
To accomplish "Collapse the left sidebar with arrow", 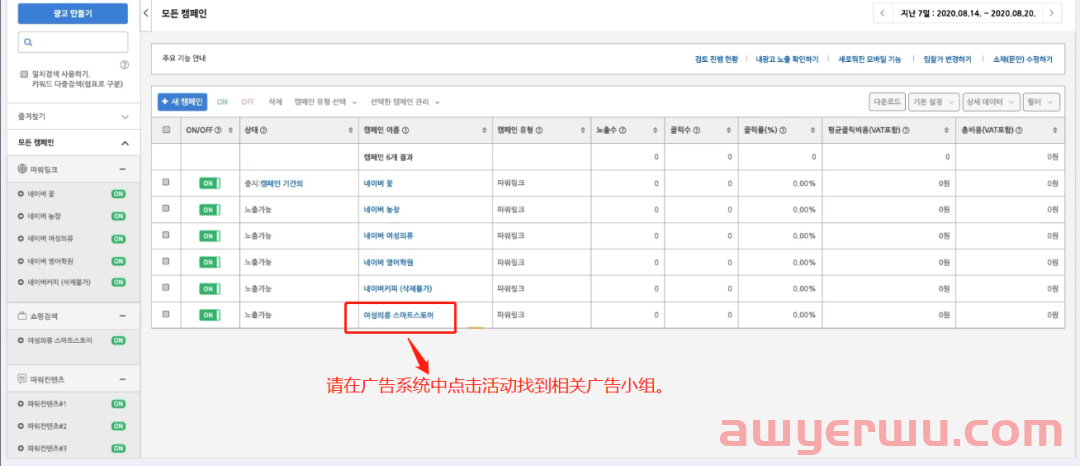I will click(146, 13).
